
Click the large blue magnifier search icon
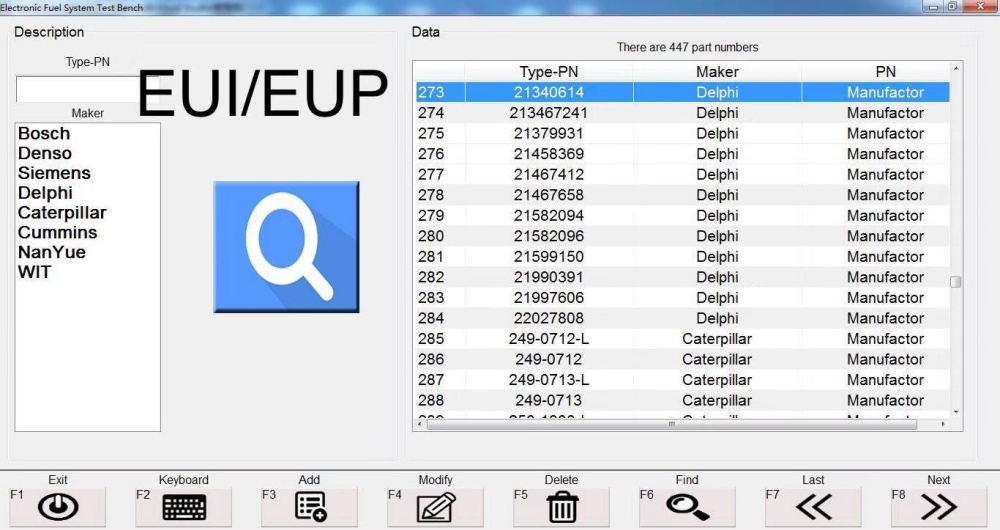(286, 247)
